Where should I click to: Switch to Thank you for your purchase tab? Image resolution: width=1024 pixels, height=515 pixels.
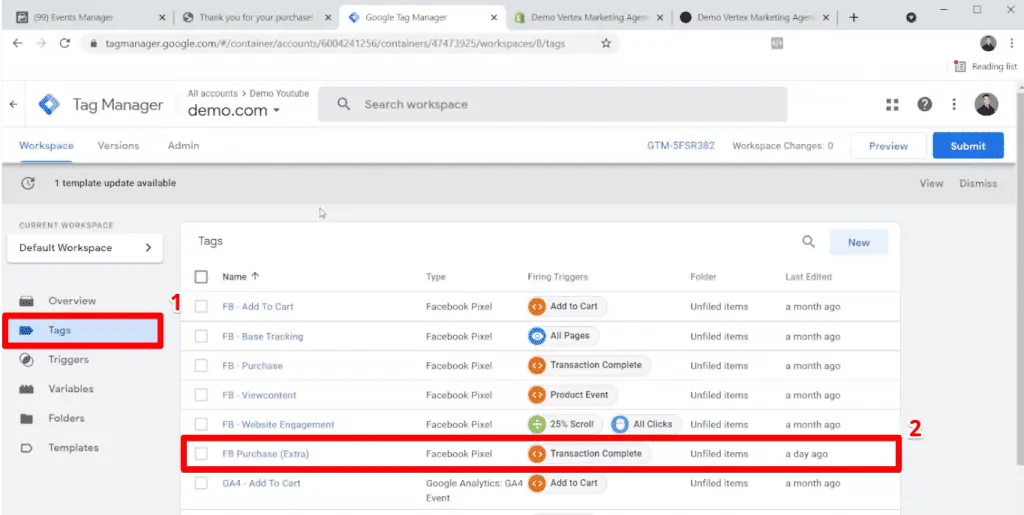coord(256,18)
